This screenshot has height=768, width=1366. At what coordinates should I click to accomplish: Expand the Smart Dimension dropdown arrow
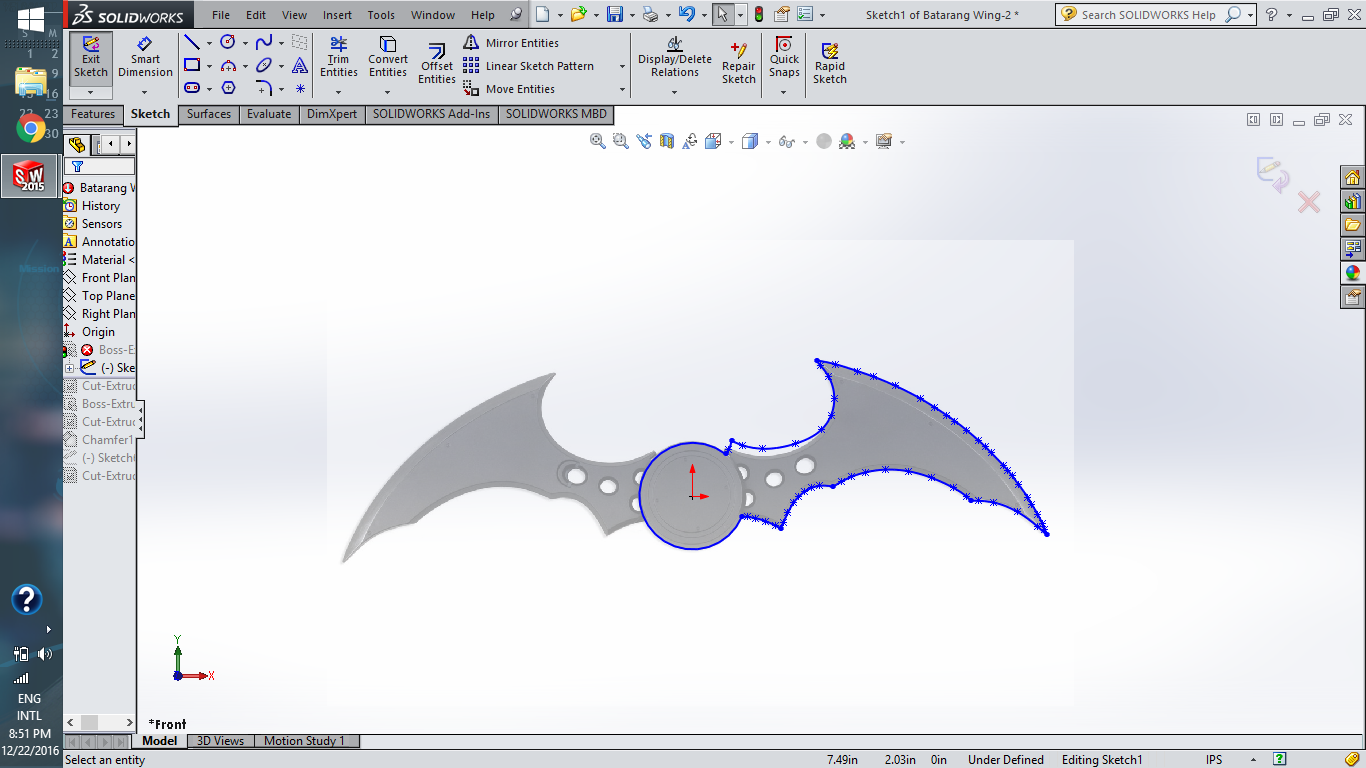145,92
